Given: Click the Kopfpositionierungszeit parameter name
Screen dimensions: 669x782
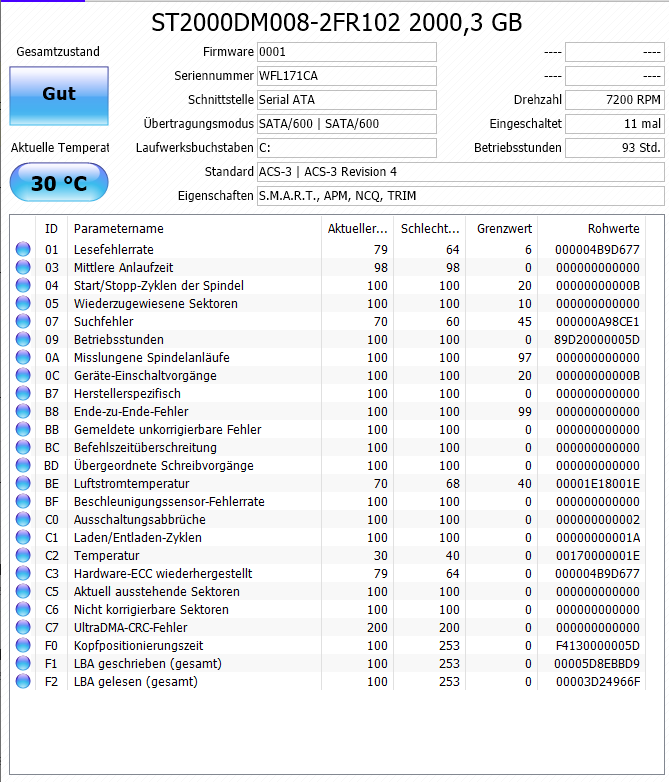Looking at the screenshot, I should [139, 646].
